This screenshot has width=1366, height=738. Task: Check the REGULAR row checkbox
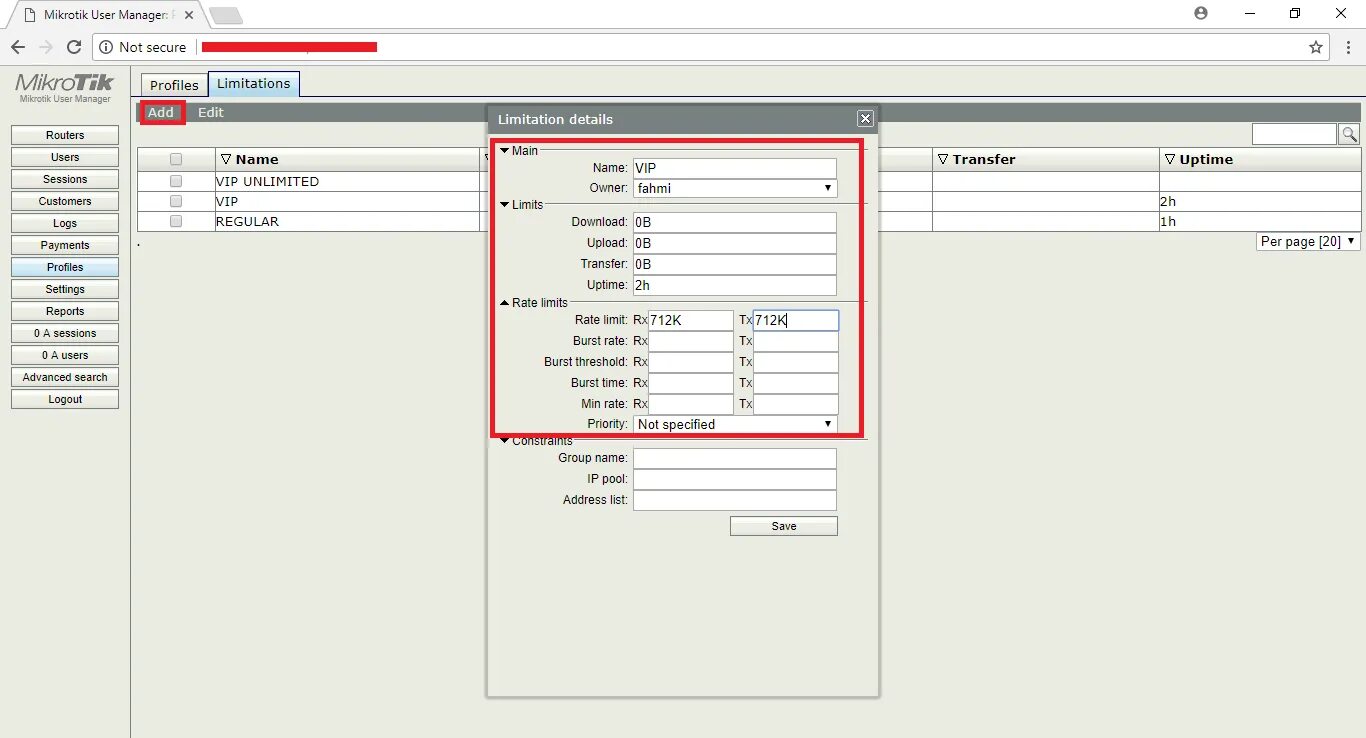coord(176,221)
